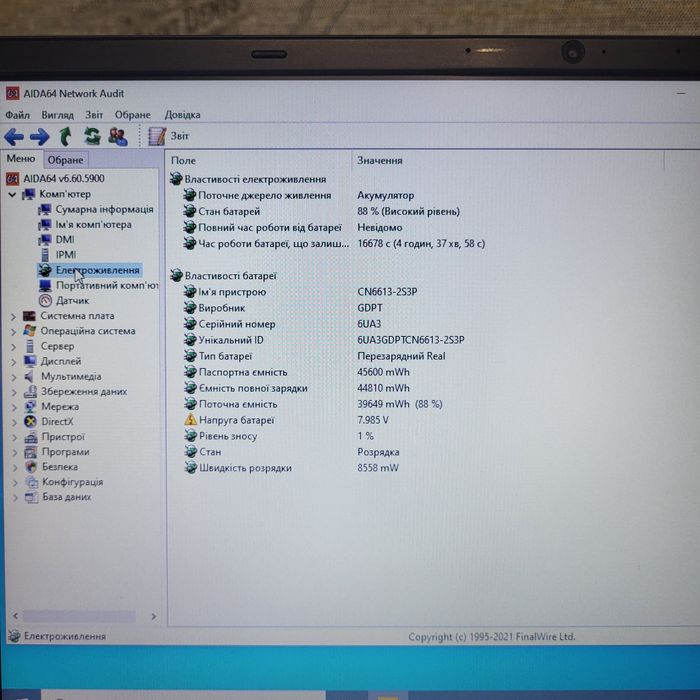Click the value CN6613-2S3P
The width and height of the screenshot is (700, 700).
point(387,292)
